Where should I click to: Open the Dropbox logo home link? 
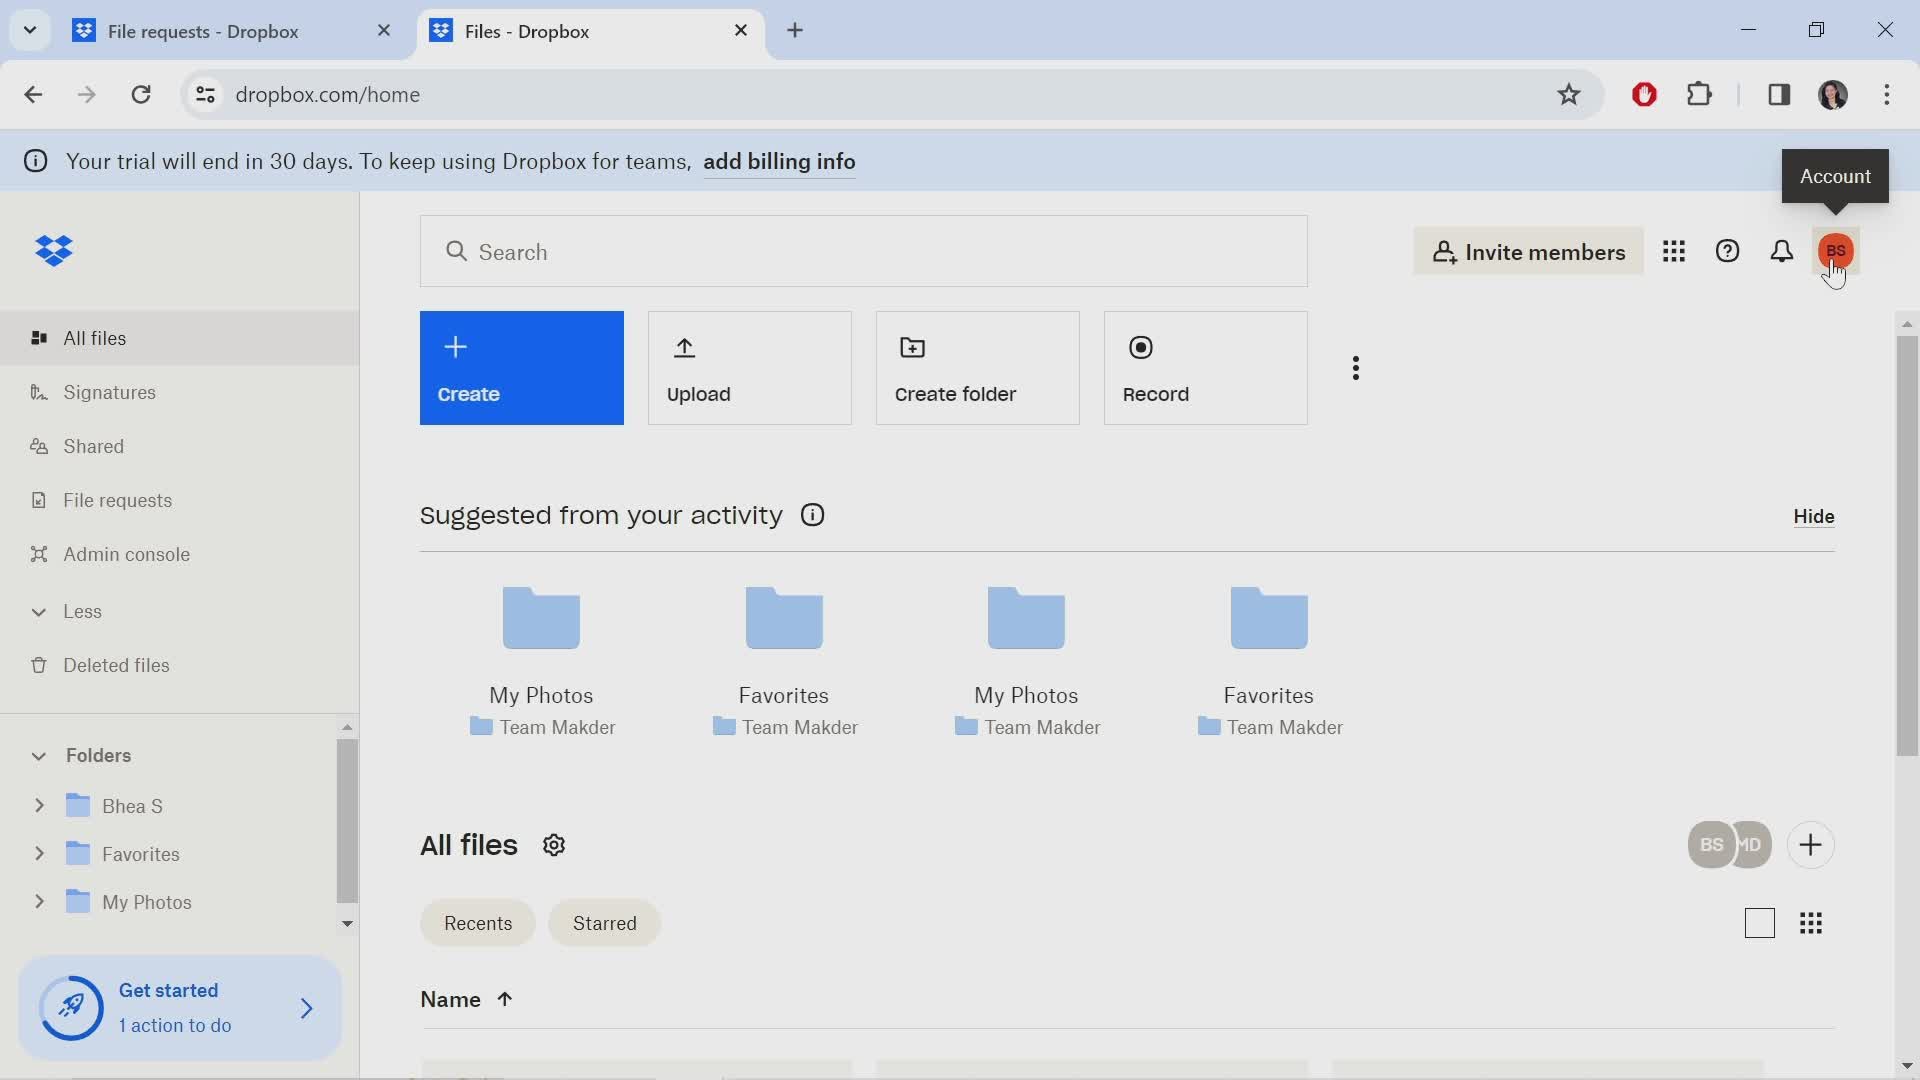coord(54,250)
